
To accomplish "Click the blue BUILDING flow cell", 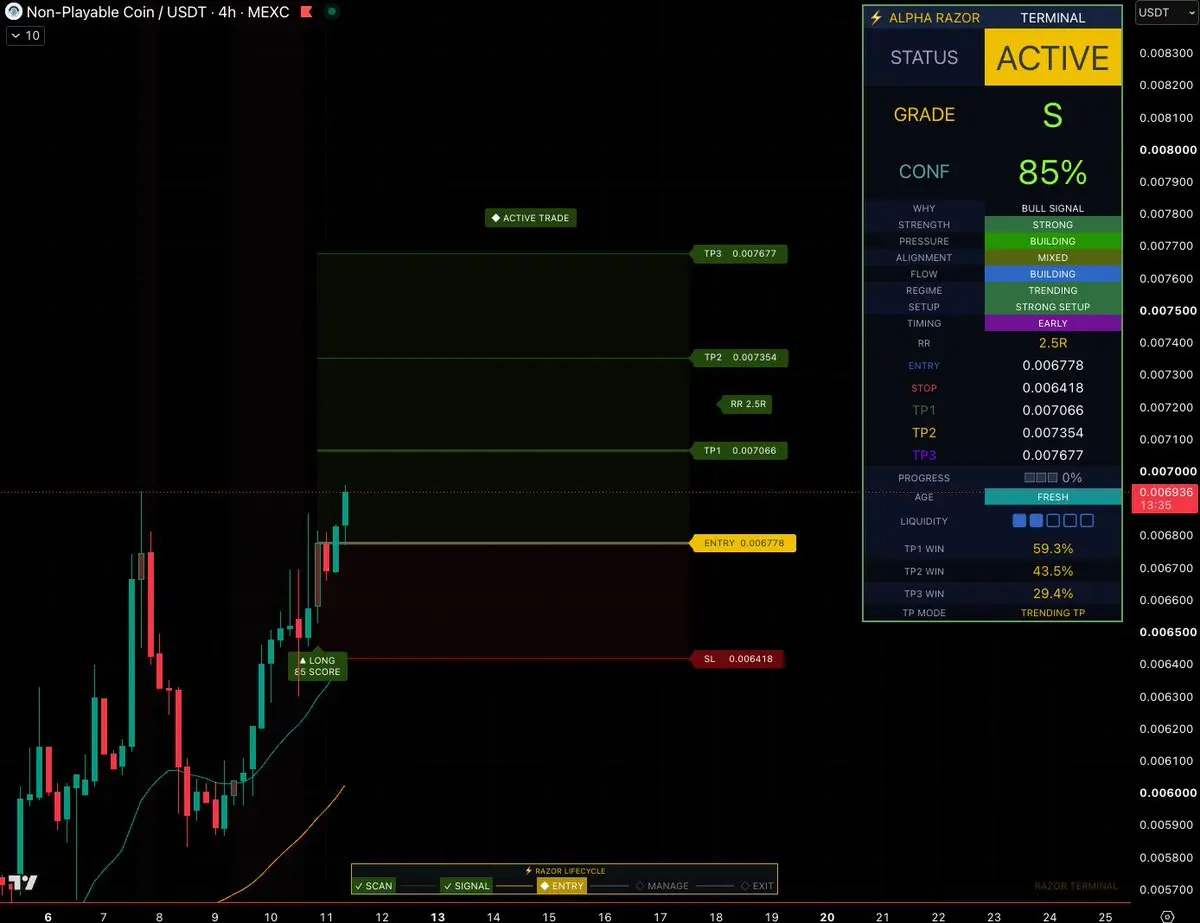I will pyautogui.click(x=1053, y=274).
